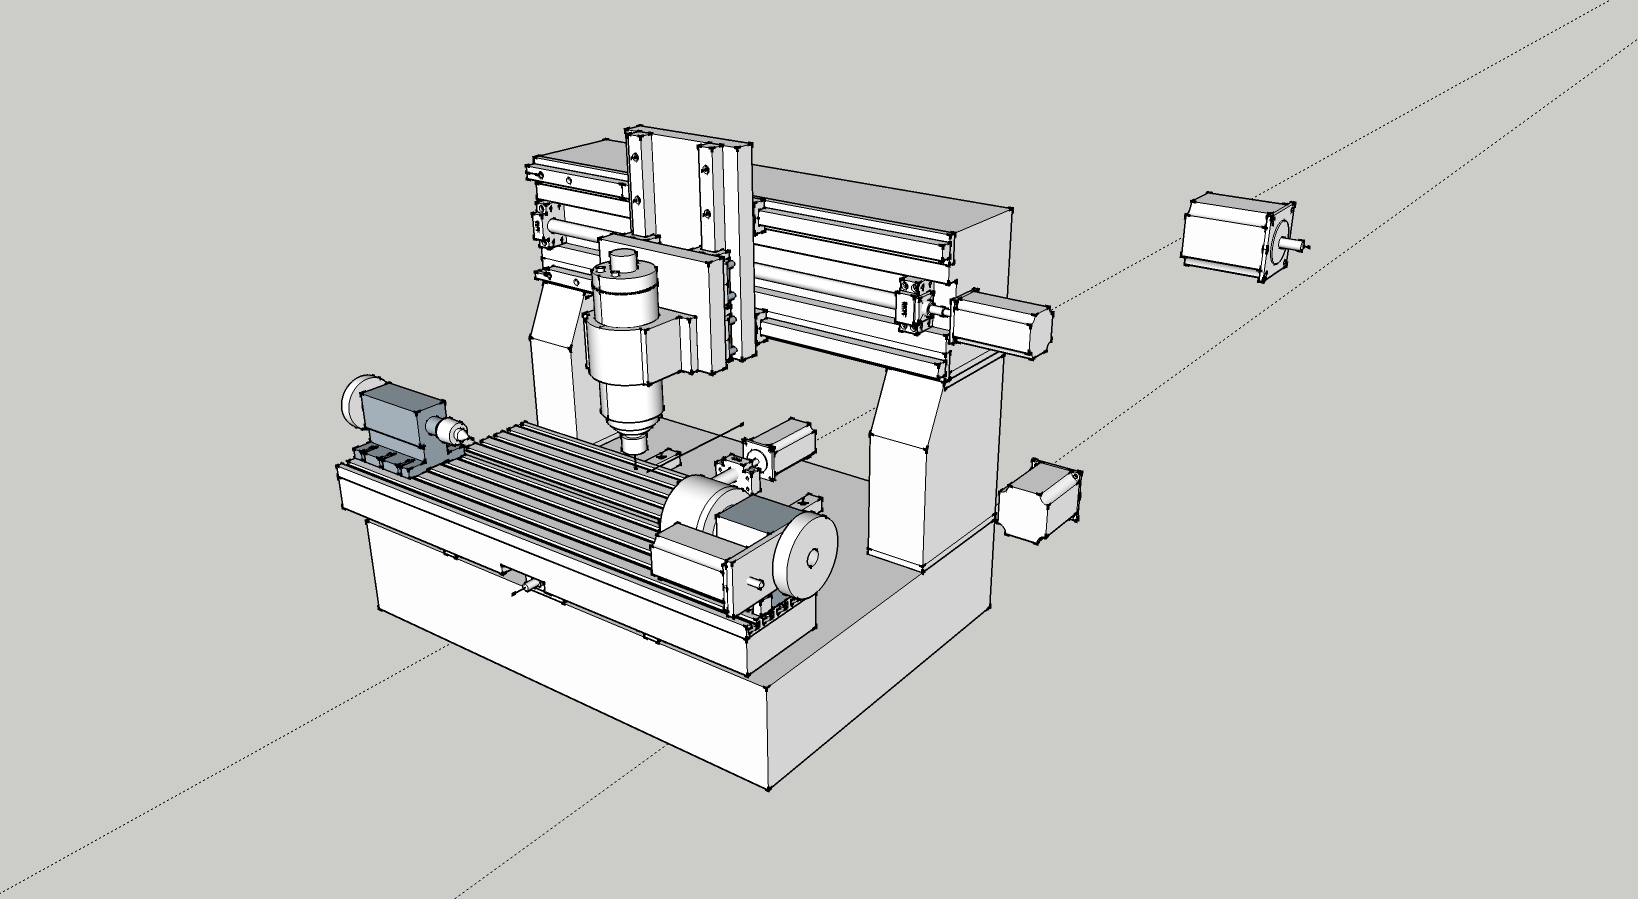Select the stepper motor beside the base's right side

[x=1040, y=501]
